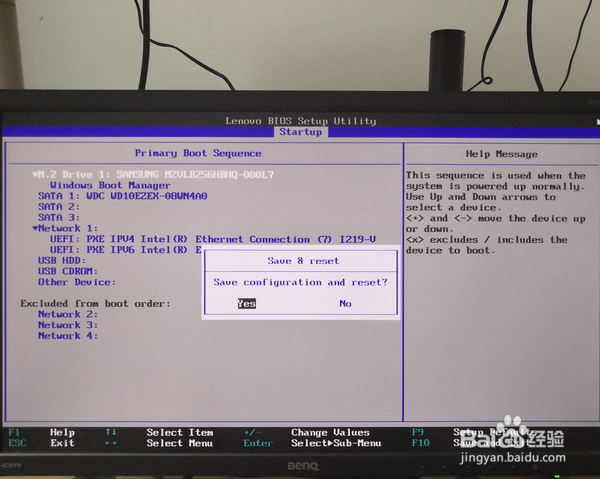Confirm with Yes in Save & reset dialog
This screenshot has height=479, width=600.
point(247,303)
